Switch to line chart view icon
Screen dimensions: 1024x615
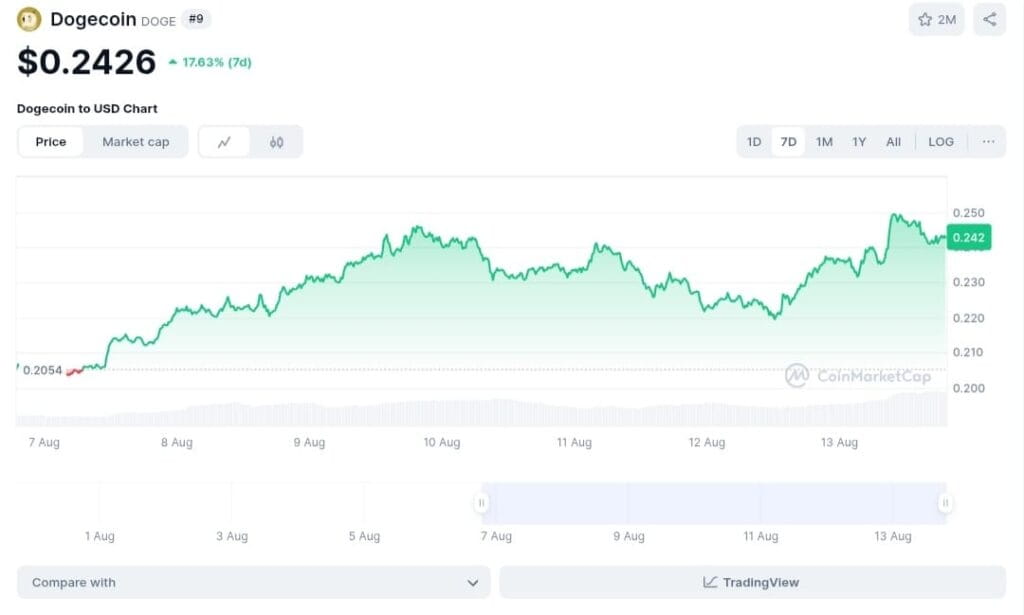pos(225,142)
